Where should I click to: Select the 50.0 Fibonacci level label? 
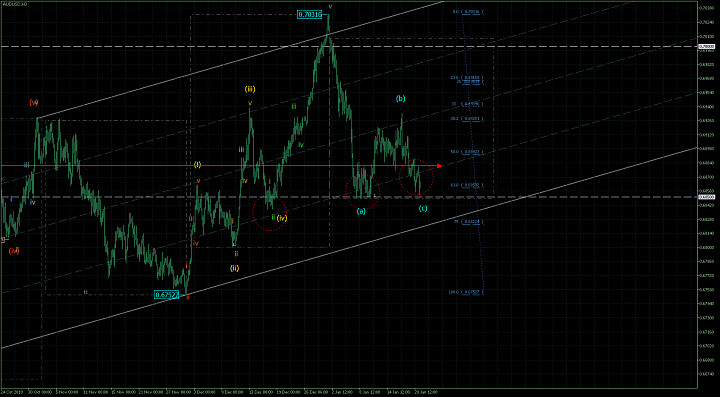(466, 151)
